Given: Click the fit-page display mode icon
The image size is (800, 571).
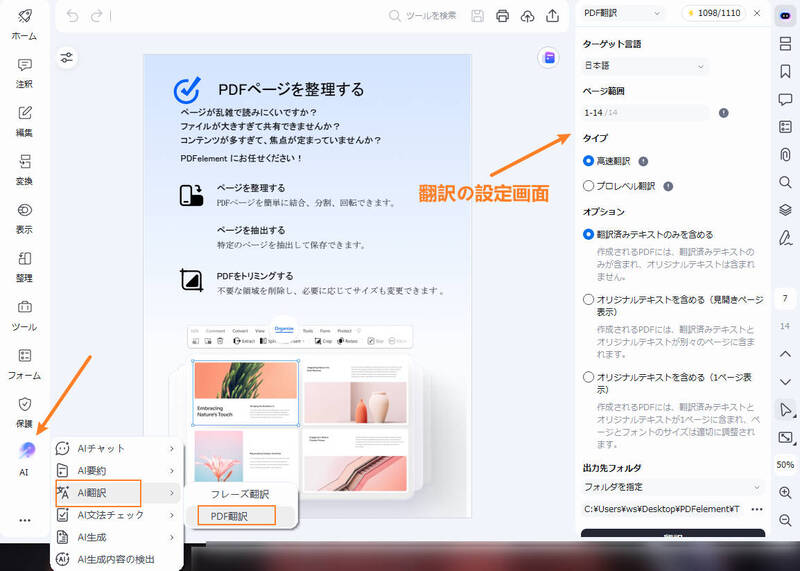Looking at the screenshot, I should pyautogui.click(x=786, y=437).
